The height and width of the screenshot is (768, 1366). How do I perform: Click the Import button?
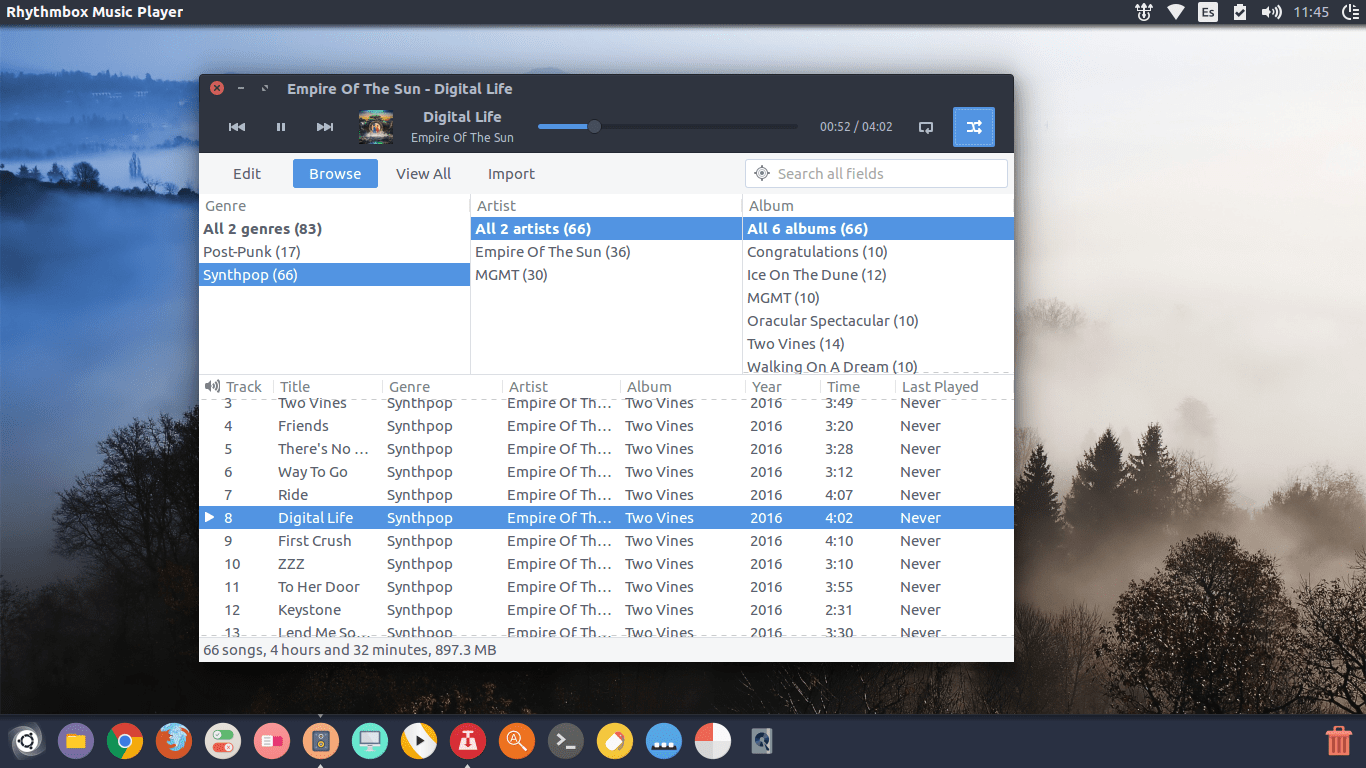pyautogui.click(x=512, y=174)
